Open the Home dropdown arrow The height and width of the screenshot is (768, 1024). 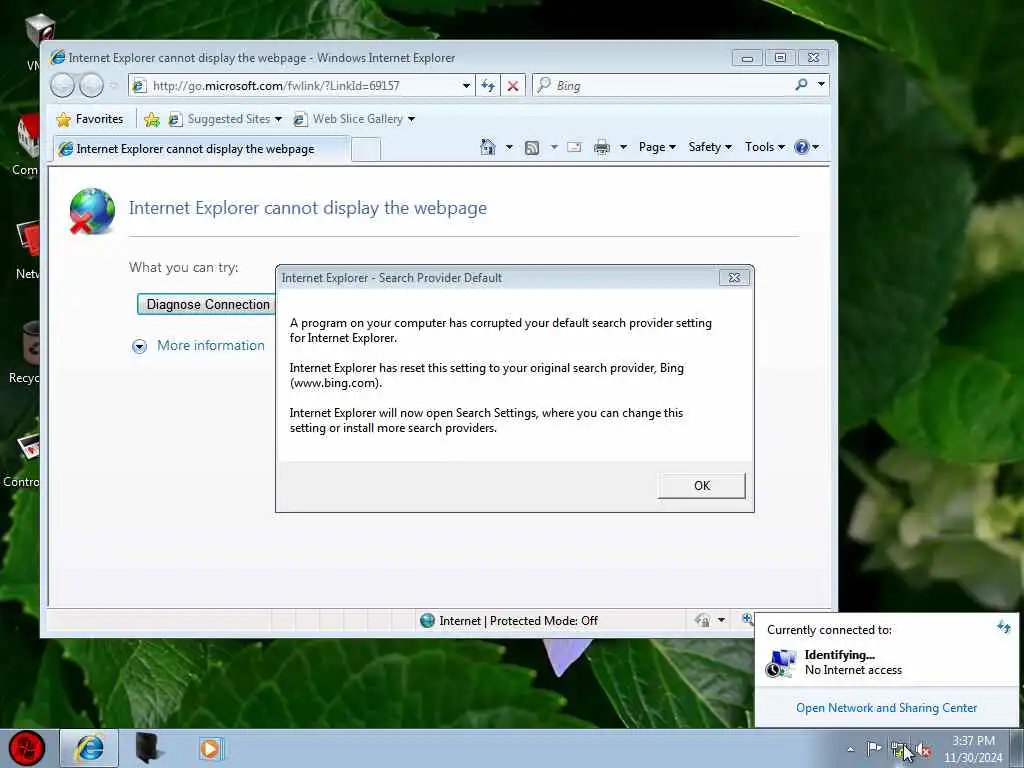click(509, 147)
